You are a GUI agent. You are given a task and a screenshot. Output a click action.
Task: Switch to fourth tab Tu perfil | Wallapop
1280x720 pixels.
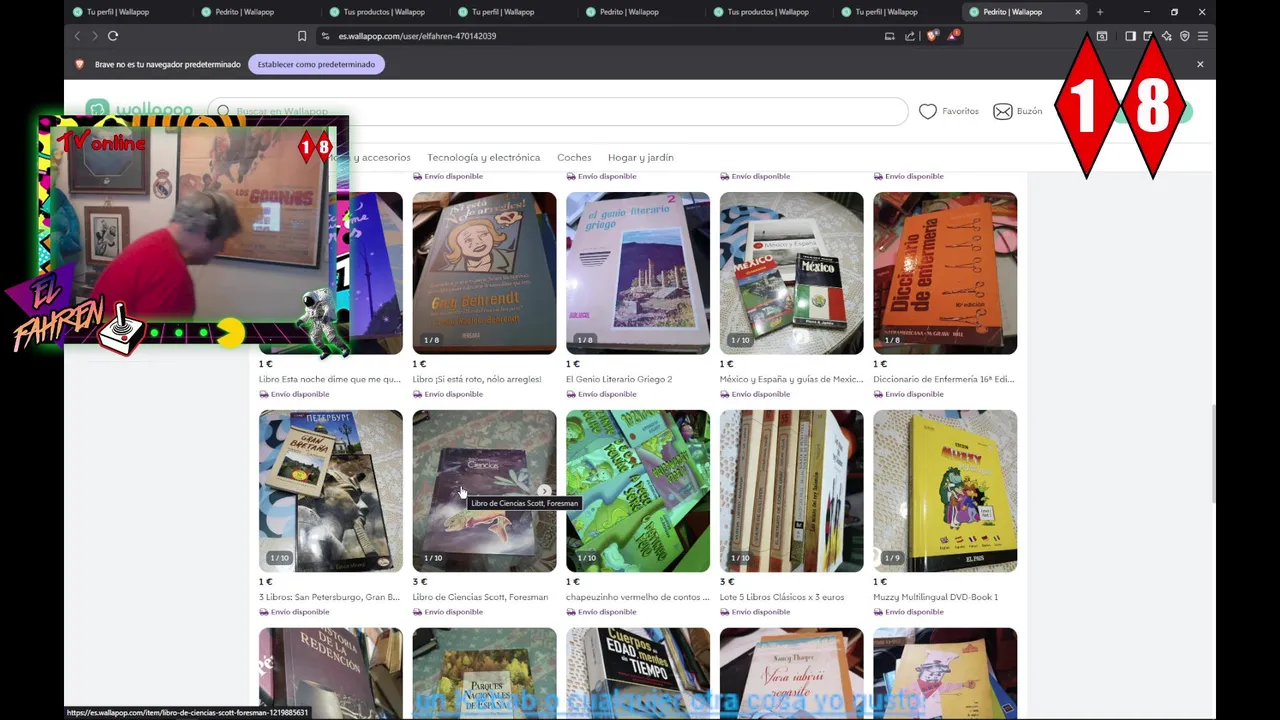click(512, 12)
